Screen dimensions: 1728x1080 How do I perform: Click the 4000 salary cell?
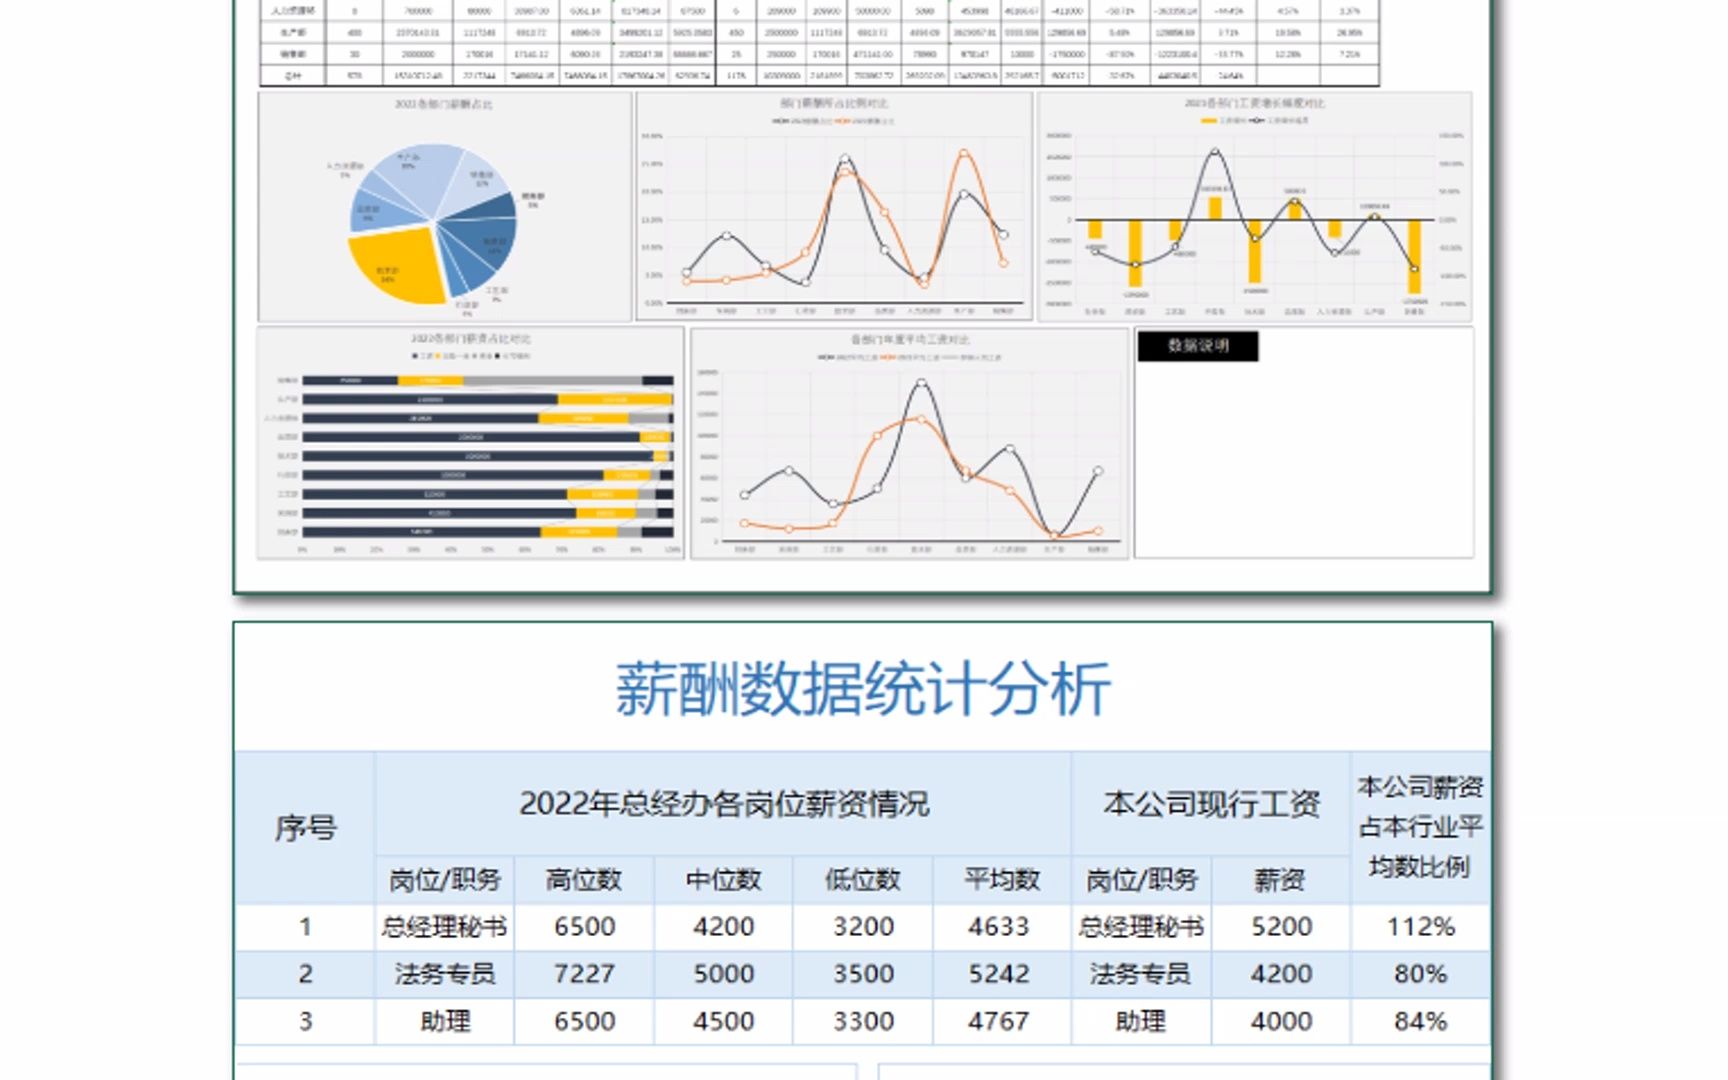click(1281, 1022)
